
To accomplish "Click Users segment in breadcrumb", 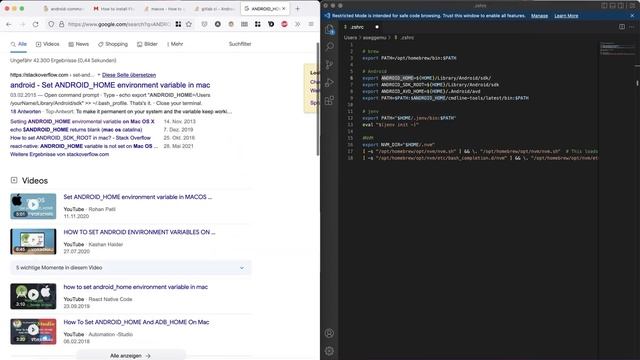I will (x=350, y=38).
